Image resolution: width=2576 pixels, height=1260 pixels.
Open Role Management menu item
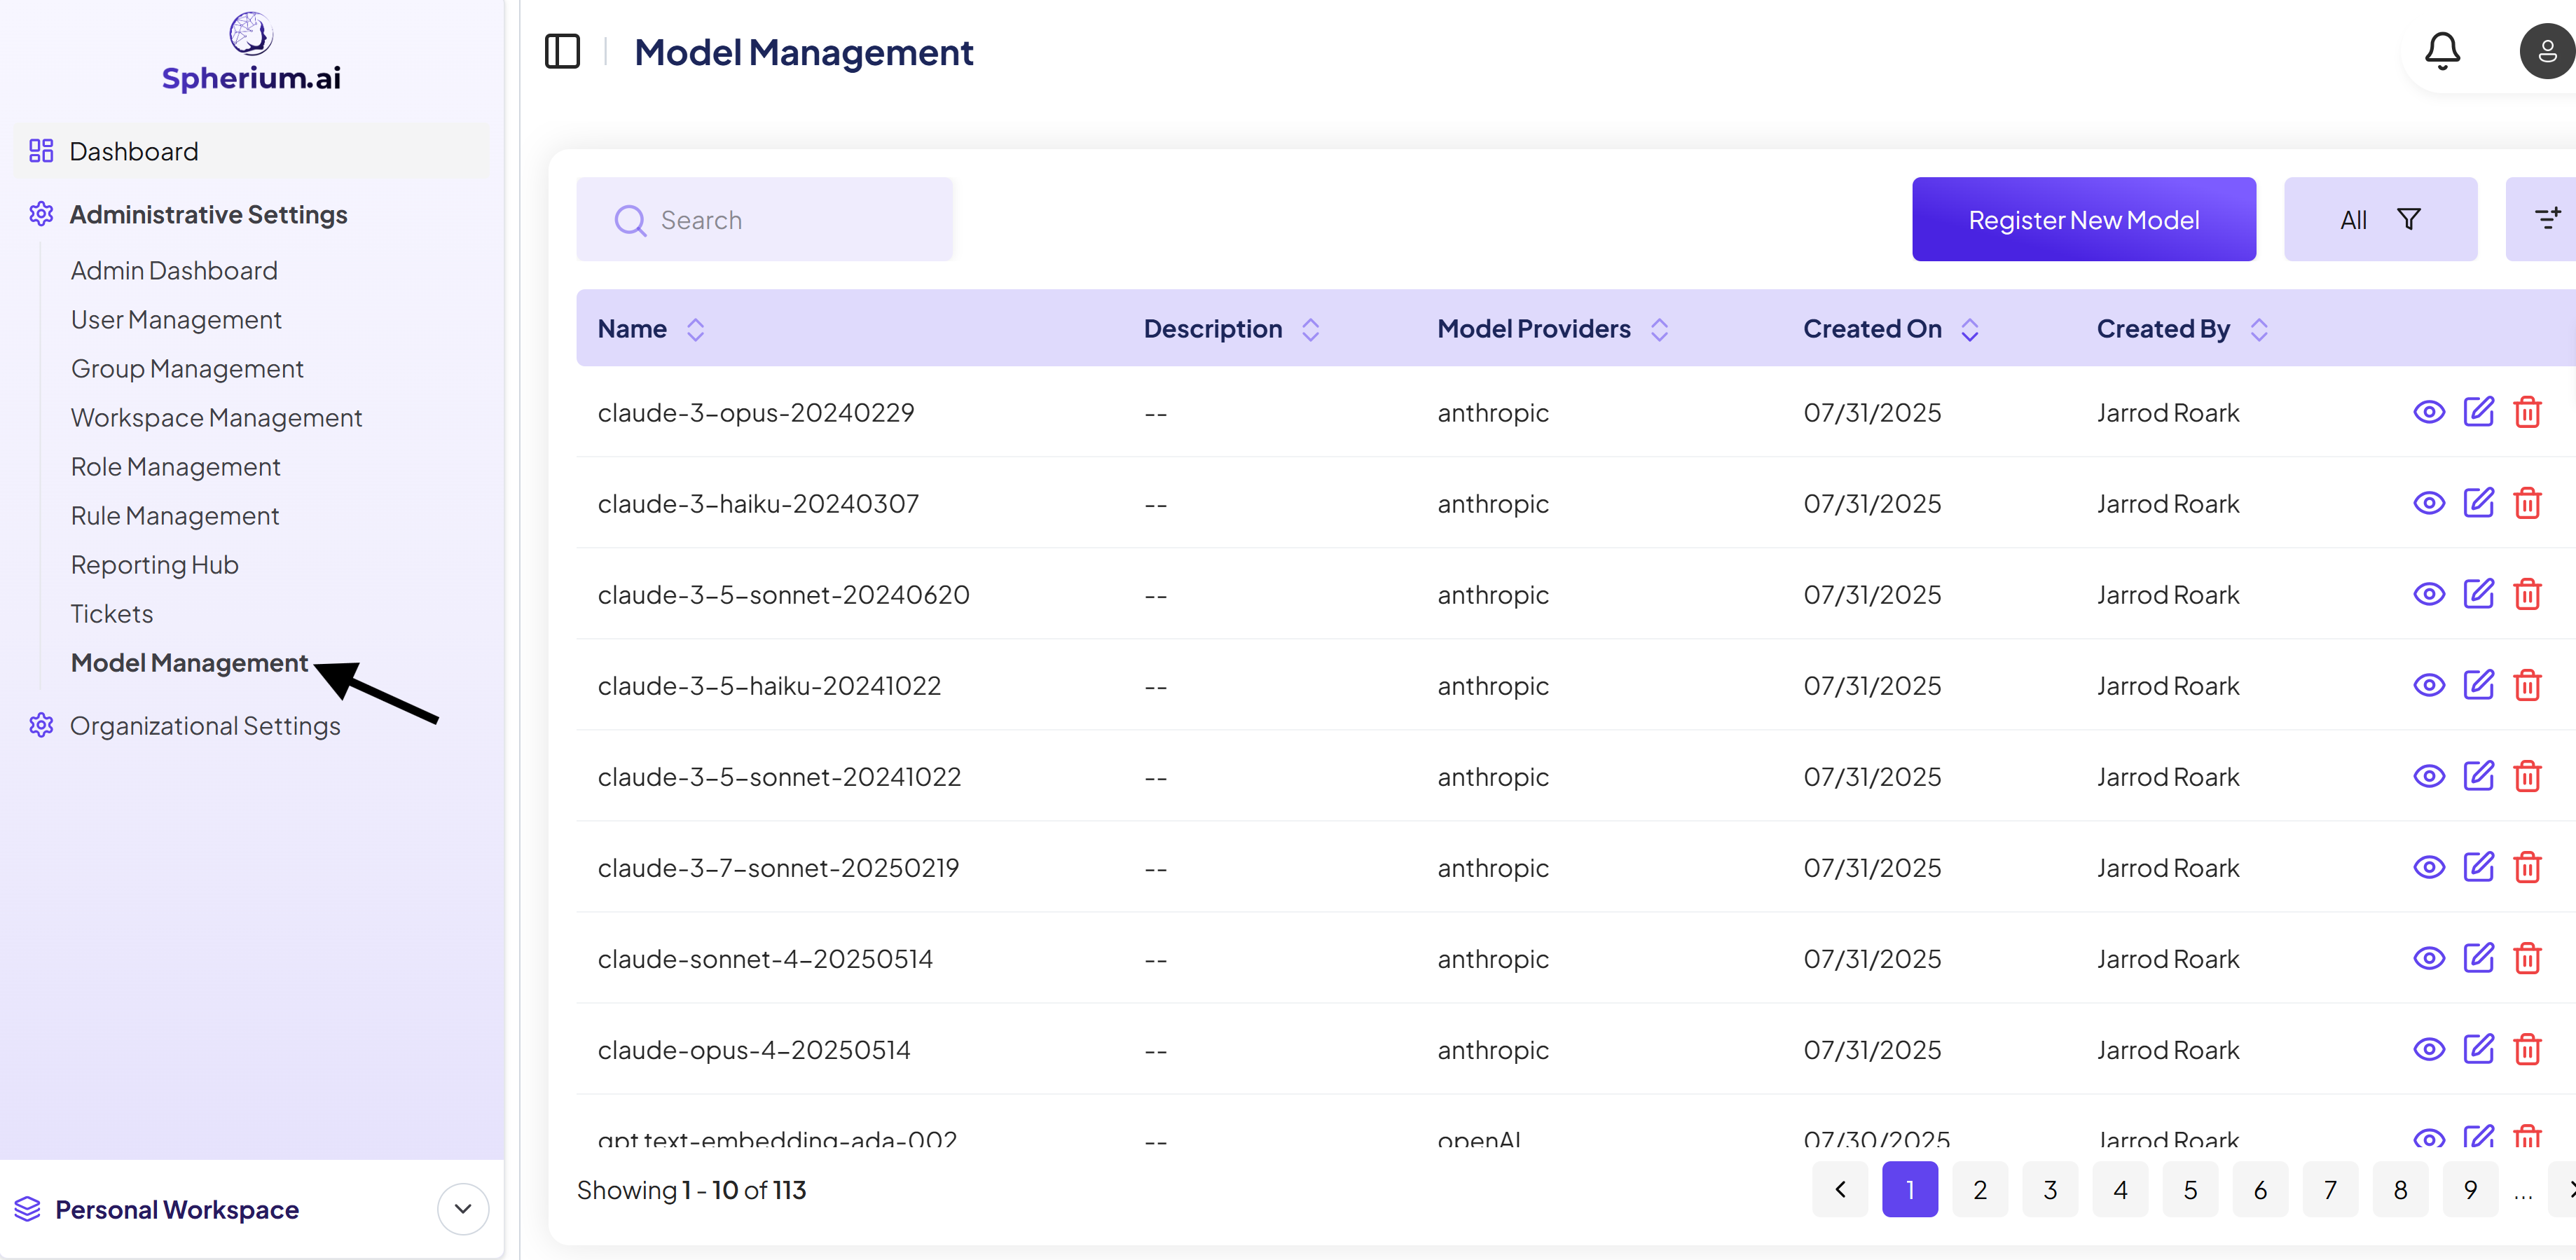coord(175,466)
